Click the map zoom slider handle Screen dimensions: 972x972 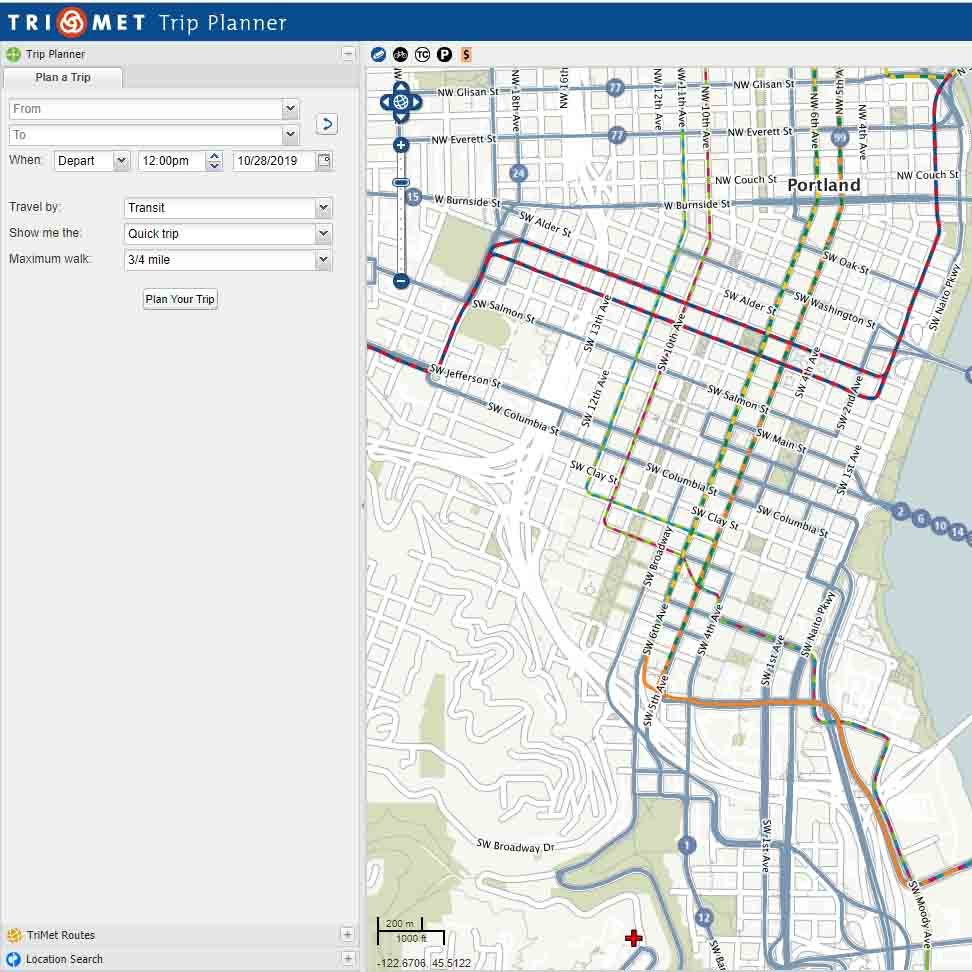point(401,182)
